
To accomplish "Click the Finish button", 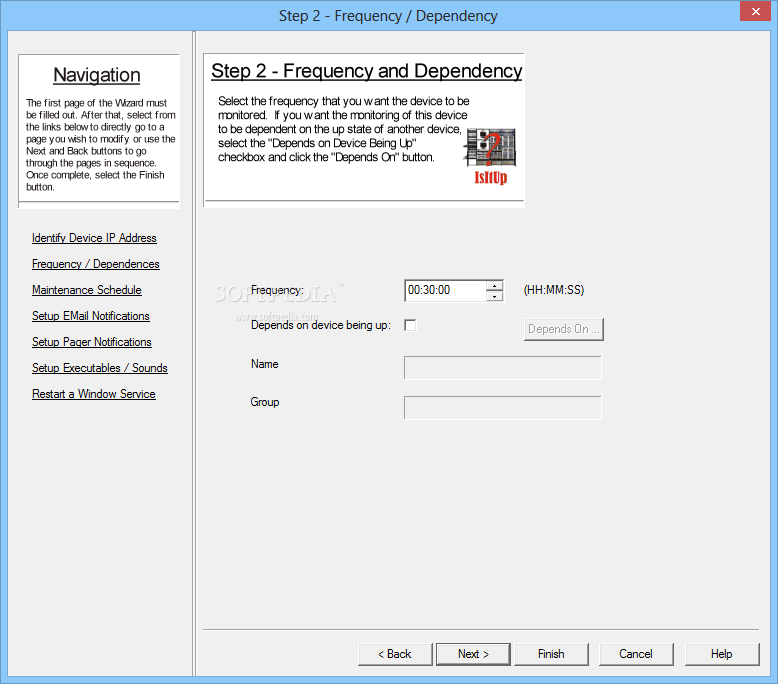I will point(551,654).
